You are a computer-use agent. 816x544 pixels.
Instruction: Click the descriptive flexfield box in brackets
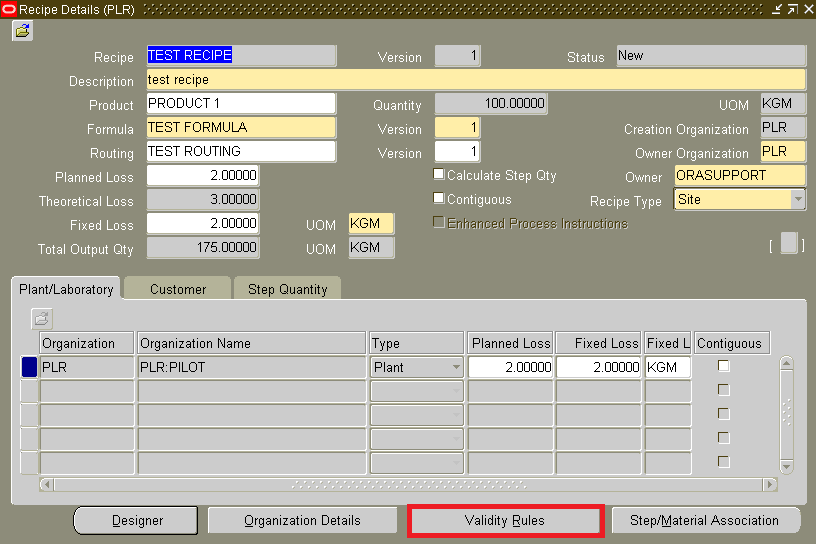click(x=789, y=243)
